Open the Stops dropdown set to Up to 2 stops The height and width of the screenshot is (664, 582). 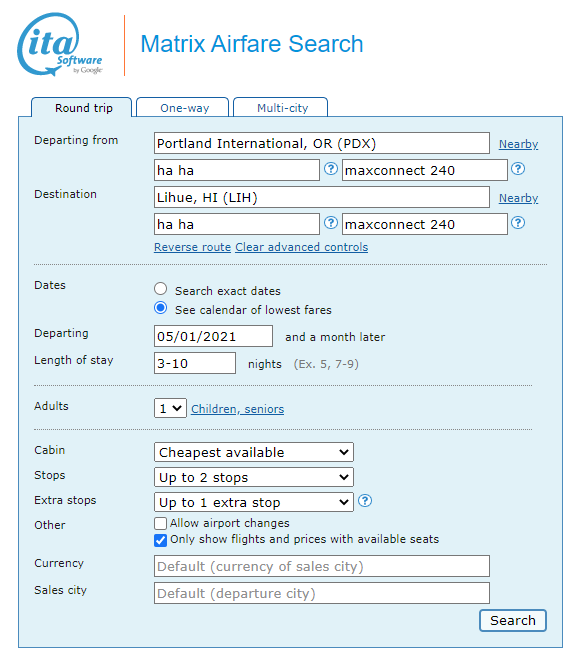tap(254, 477)
